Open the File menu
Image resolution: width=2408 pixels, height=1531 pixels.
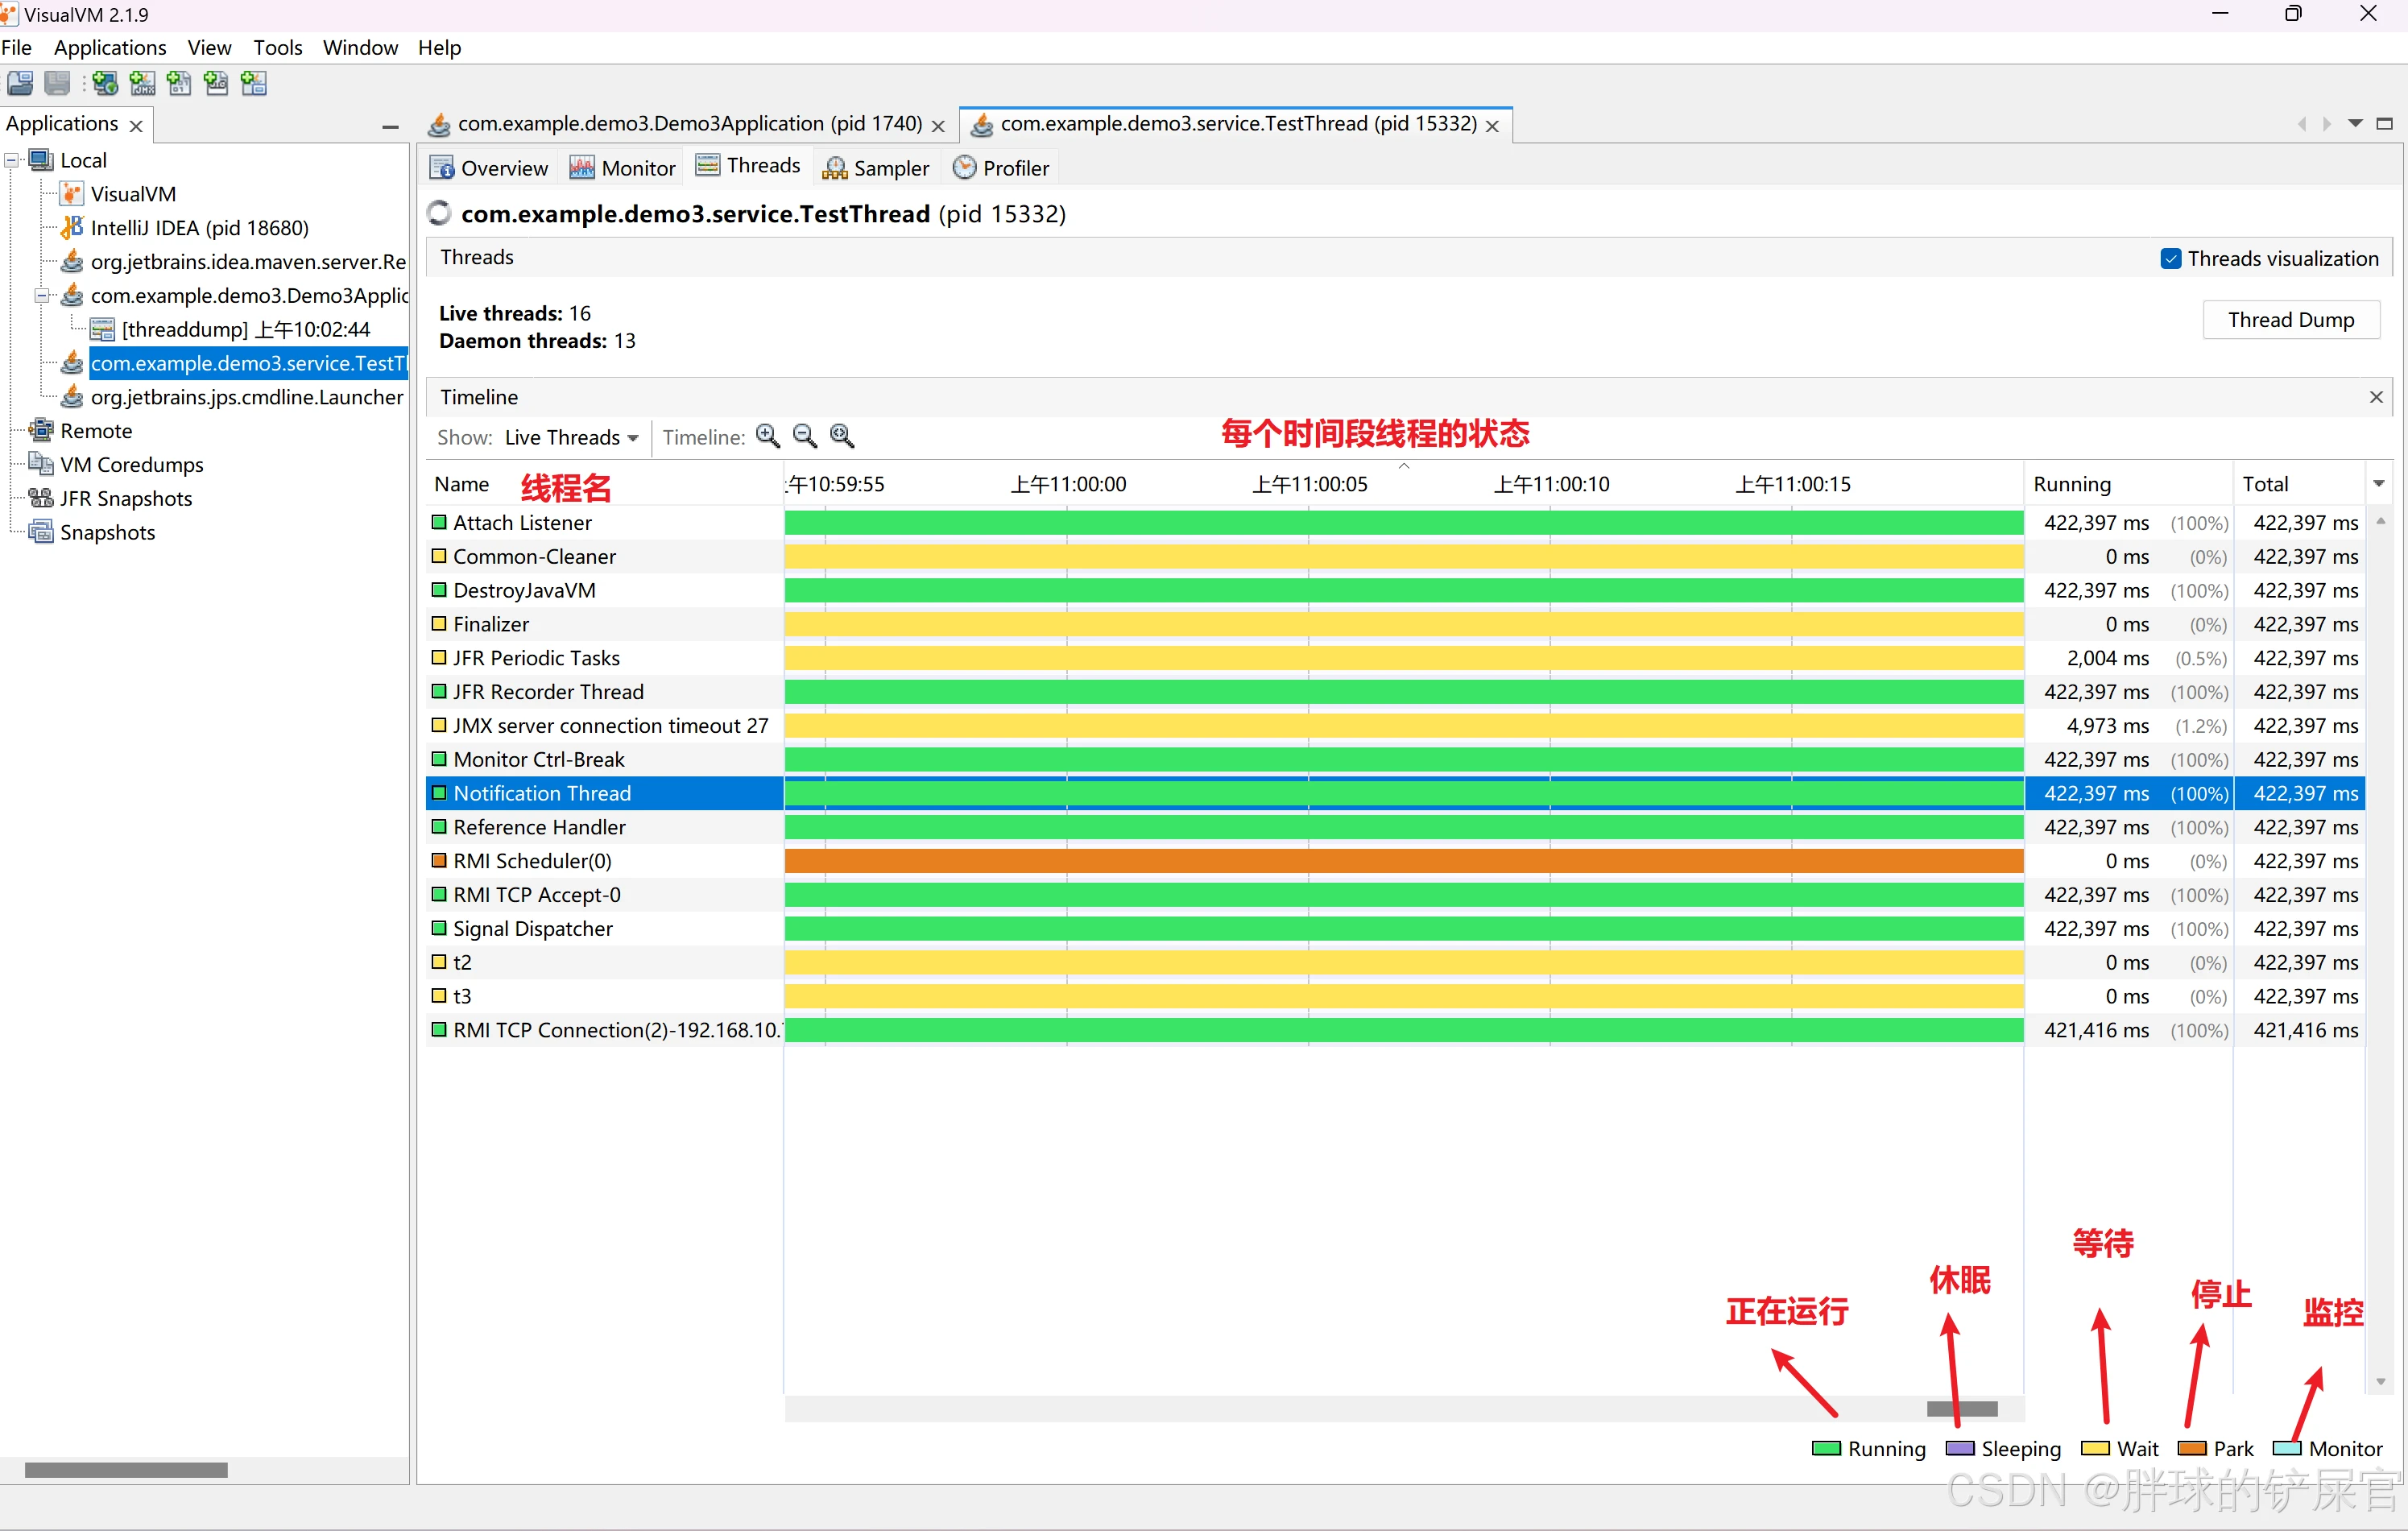pos(17,48)
